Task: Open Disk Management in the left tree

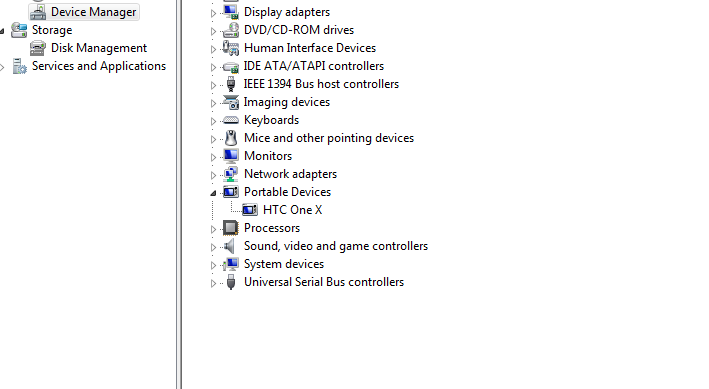Action: pos(99,48)
